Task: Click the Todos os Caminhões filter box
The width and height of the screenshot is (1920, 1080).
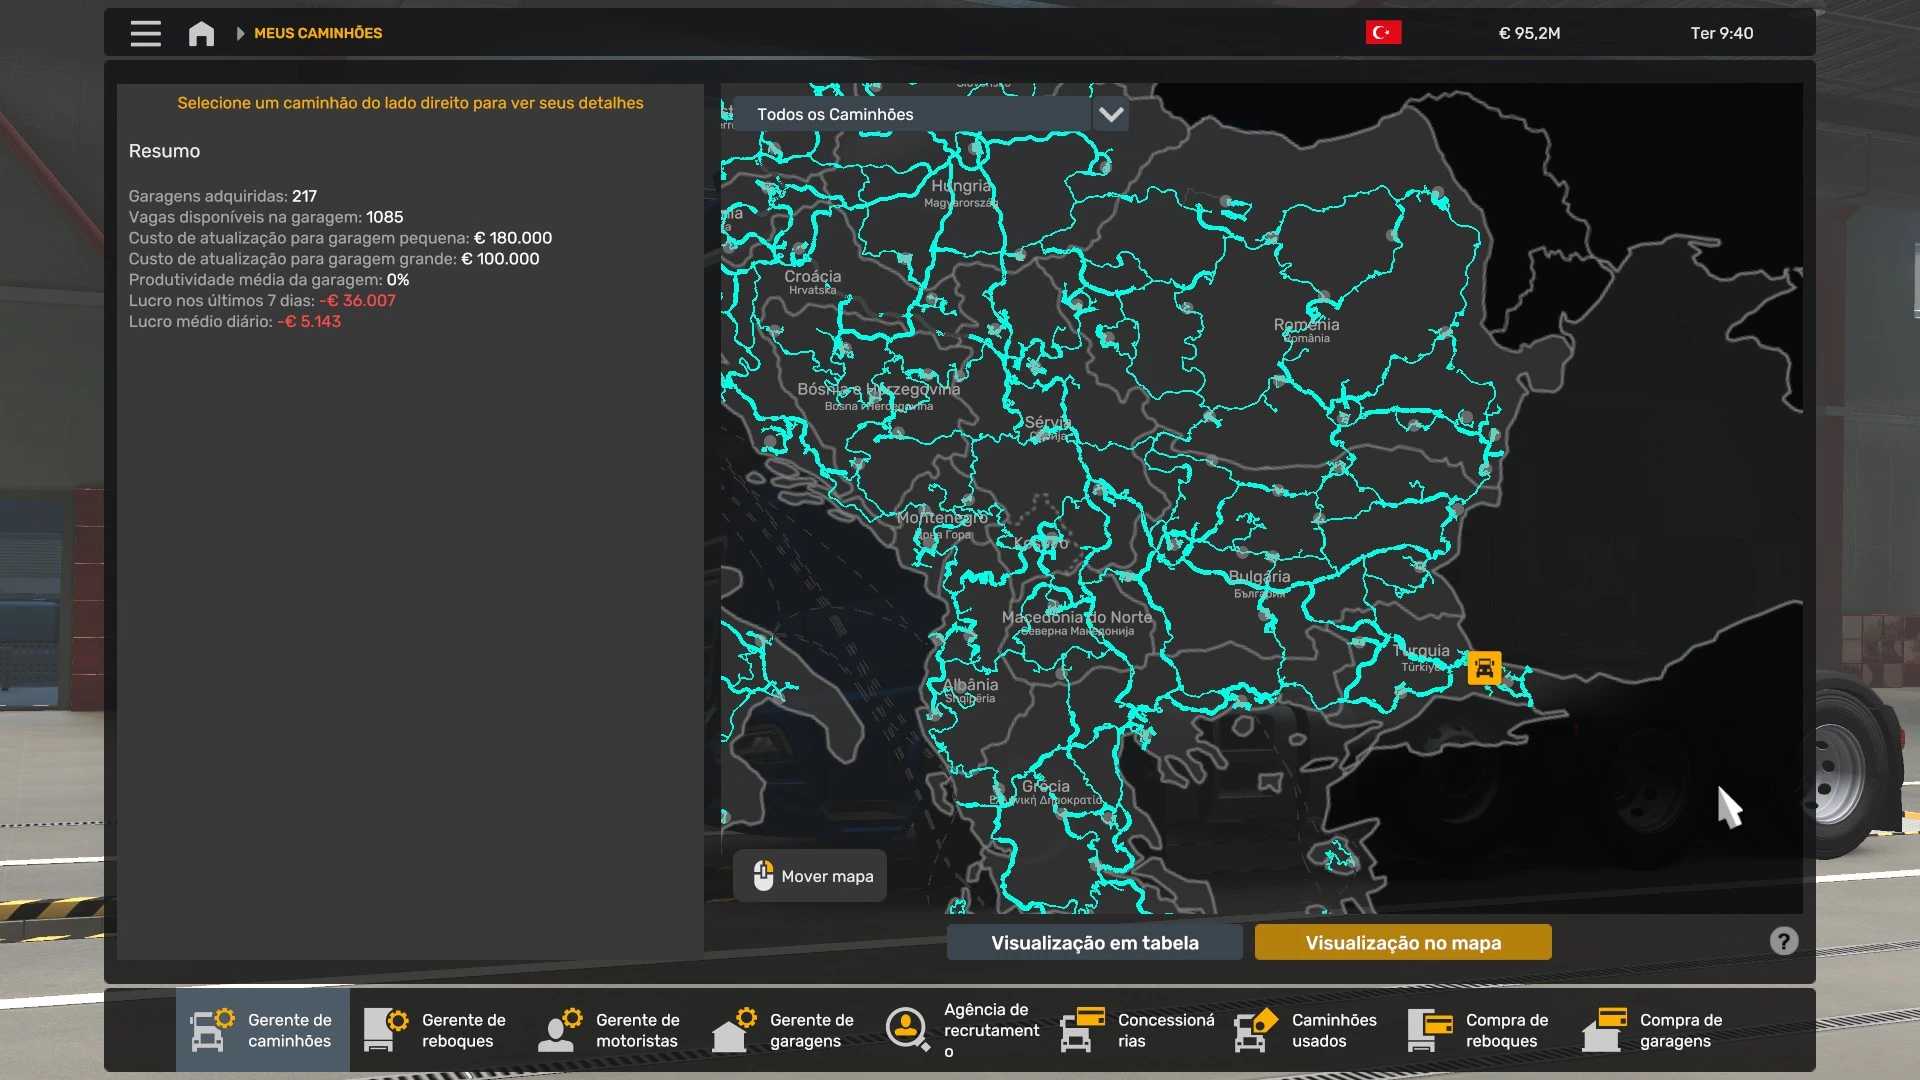Action: tap(910, 114)
